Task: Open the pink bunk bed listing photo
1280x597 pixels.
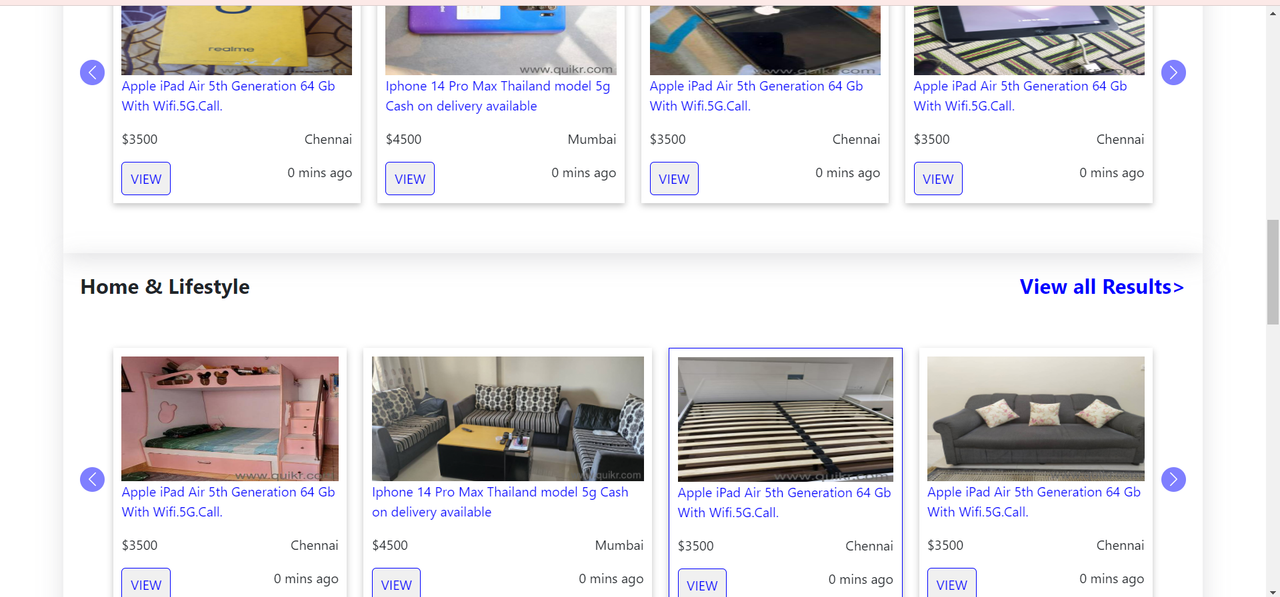Action: click(230, 419)
